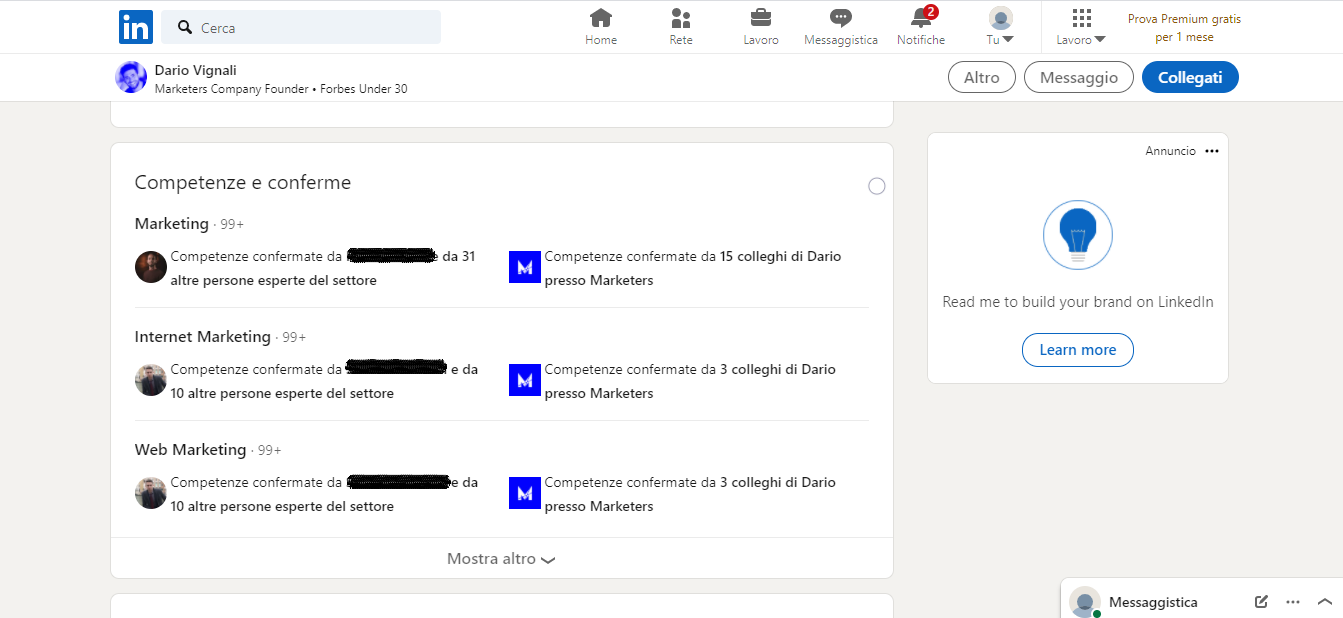The width and height of the screenshot is (1343, 618).
Task: Check the Notifiche bell icon
Action: [921, 18]
